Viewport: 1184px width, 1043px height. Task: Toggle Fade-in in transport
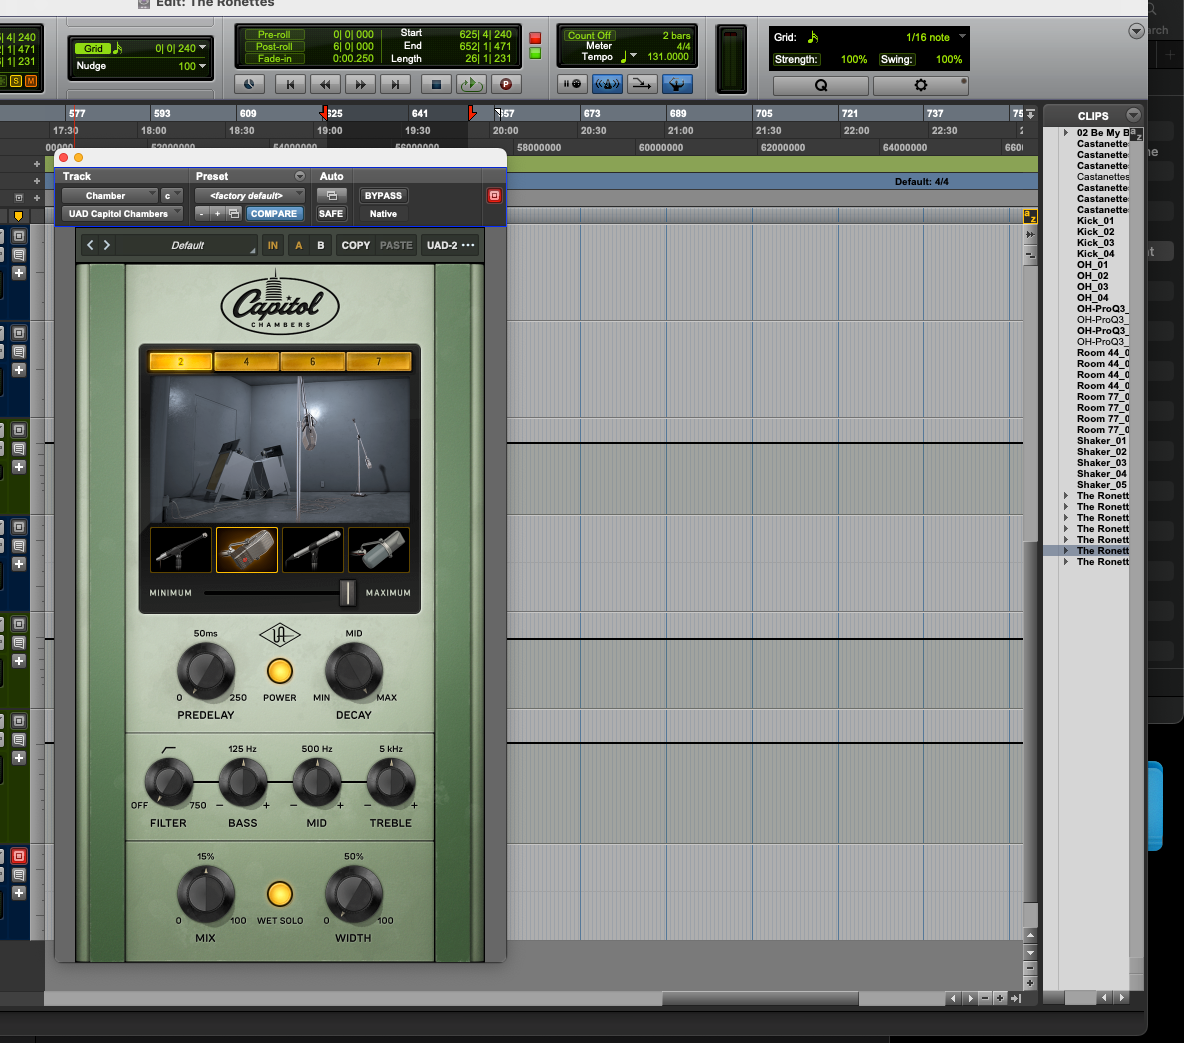(x=273, y=59)
